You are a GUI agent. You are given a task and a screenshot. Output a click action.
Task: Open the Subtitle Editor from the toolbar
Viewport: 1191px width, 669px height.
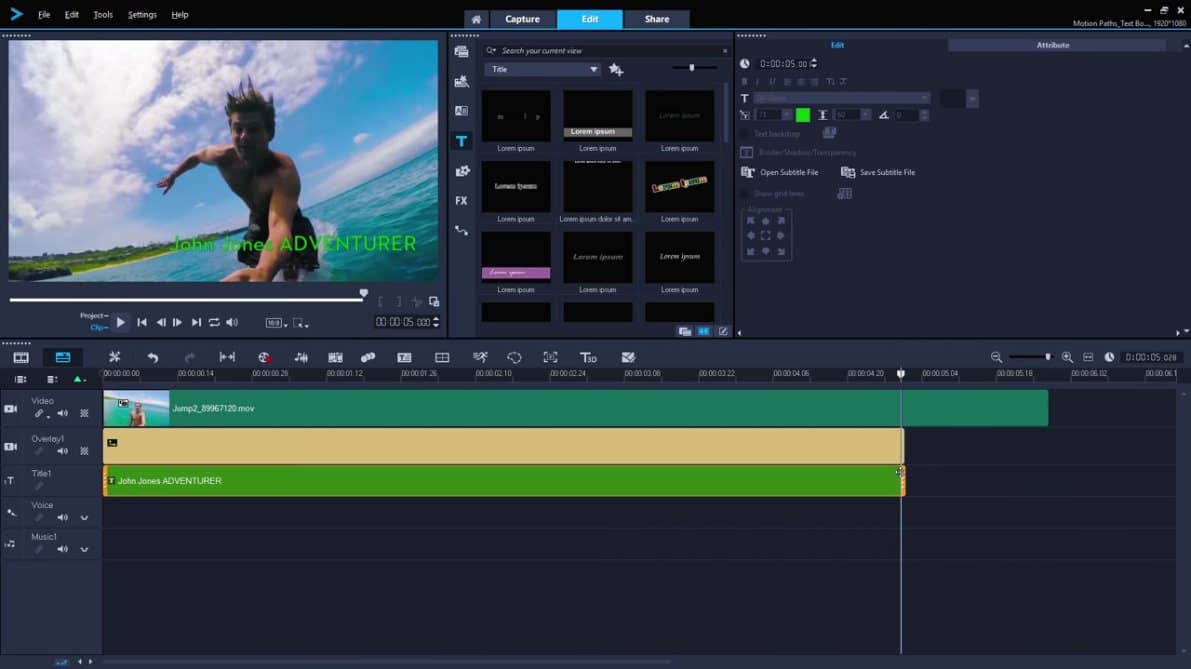405,357
